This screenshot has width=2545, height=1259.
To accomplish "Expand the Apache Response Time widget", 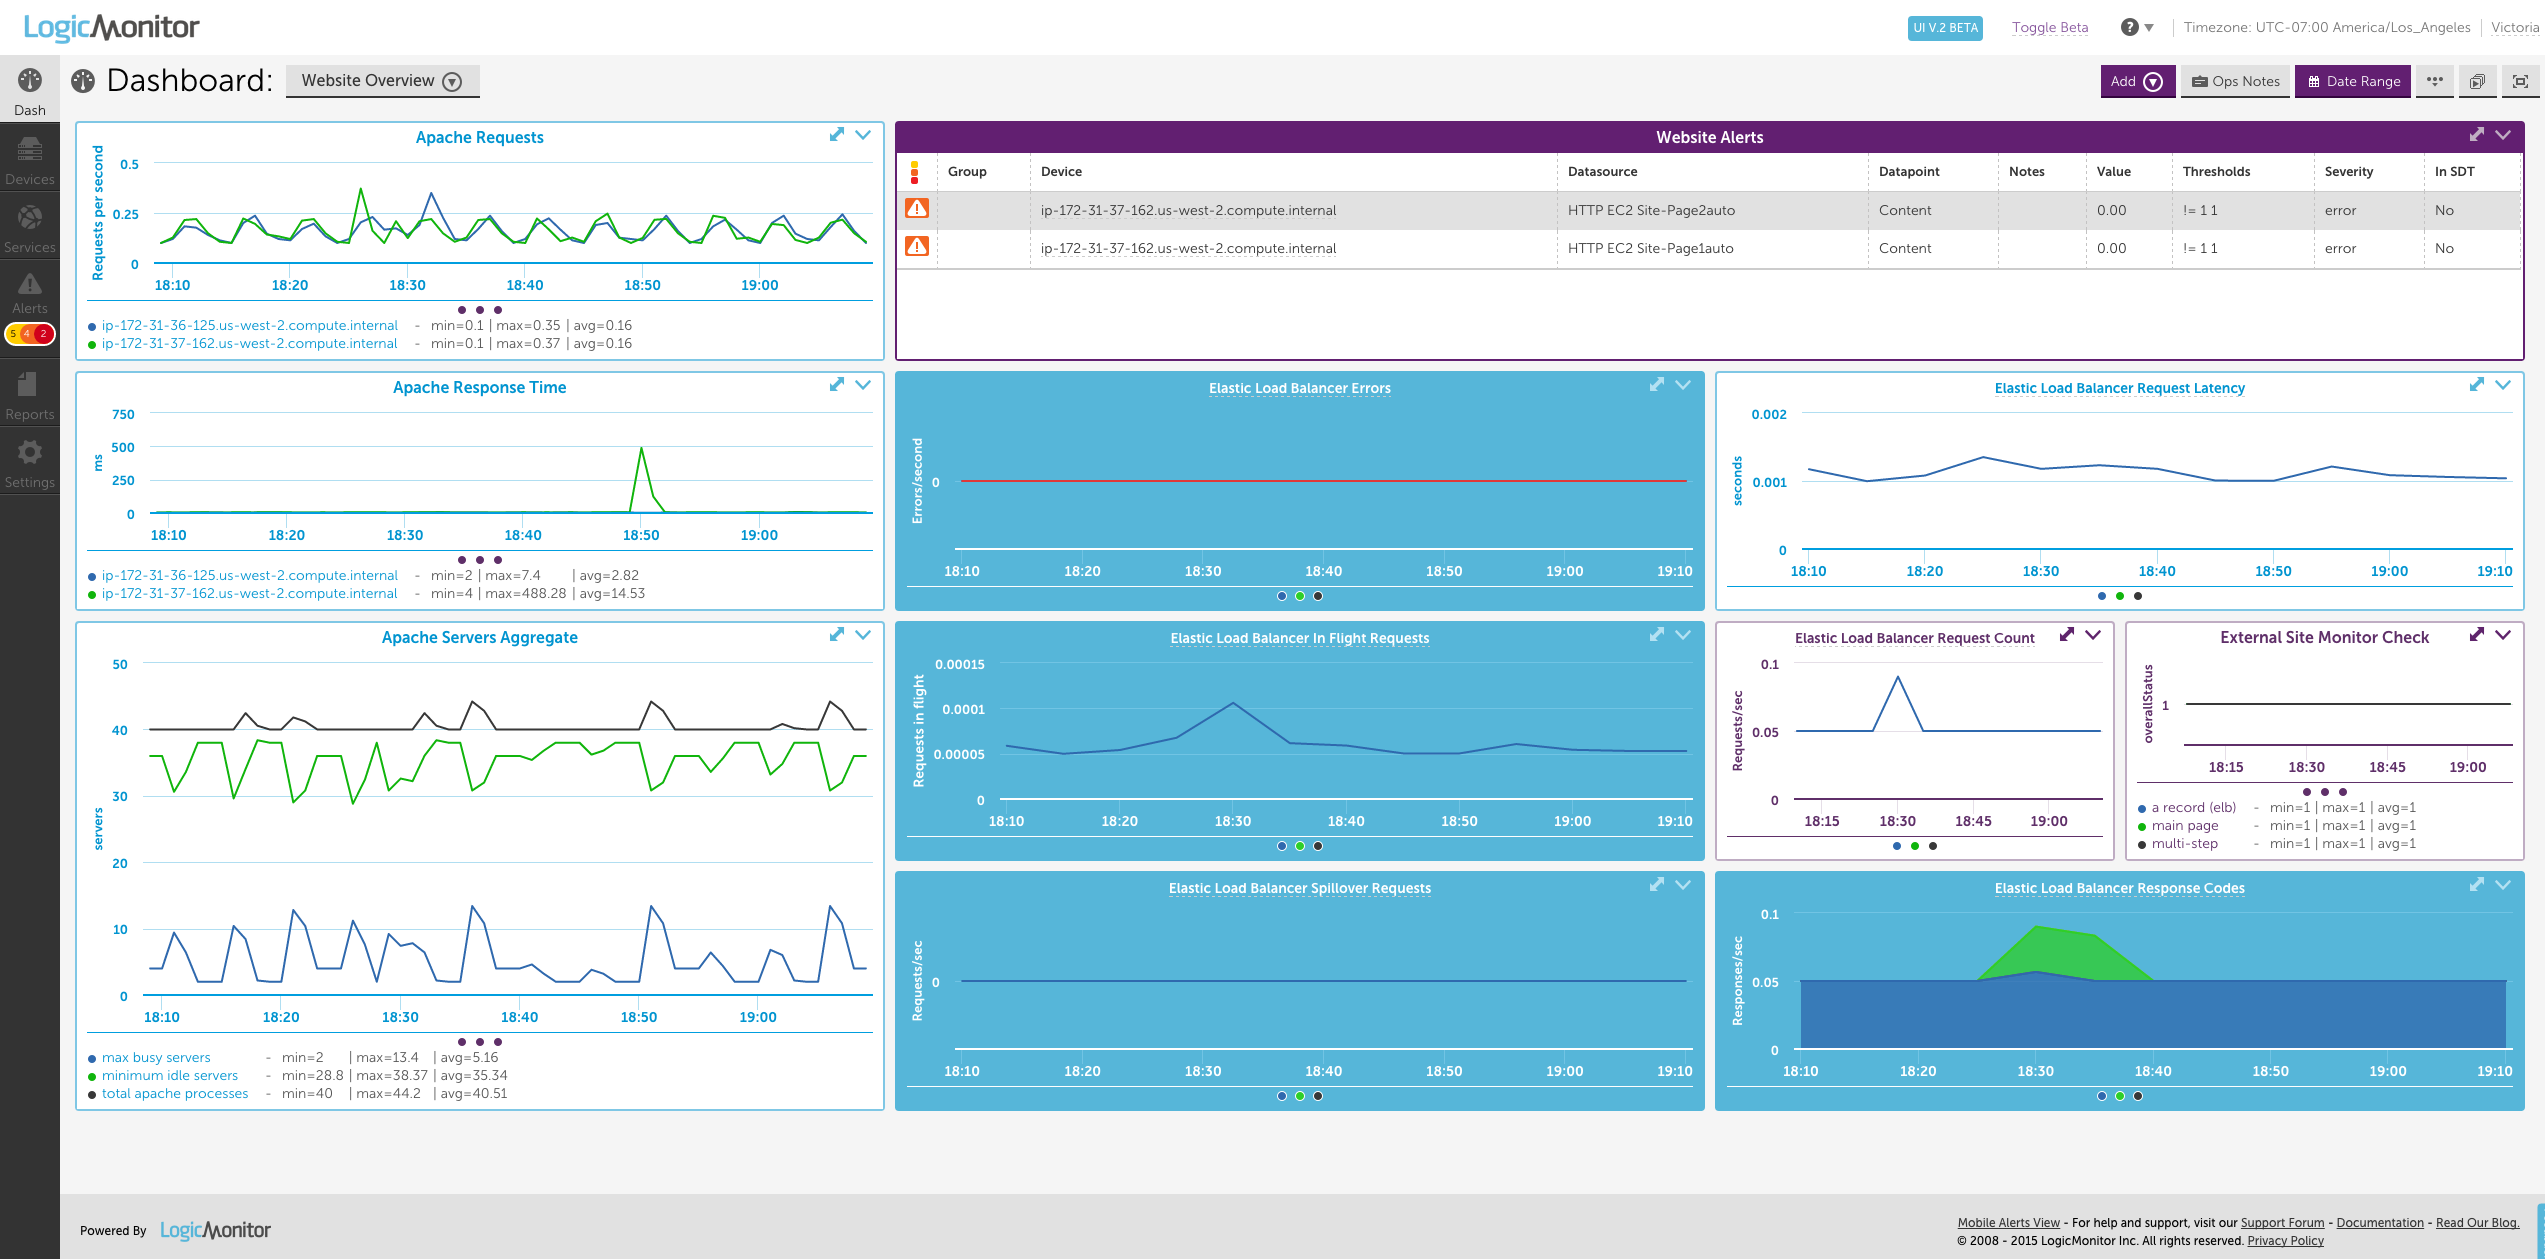I will 837,385.
